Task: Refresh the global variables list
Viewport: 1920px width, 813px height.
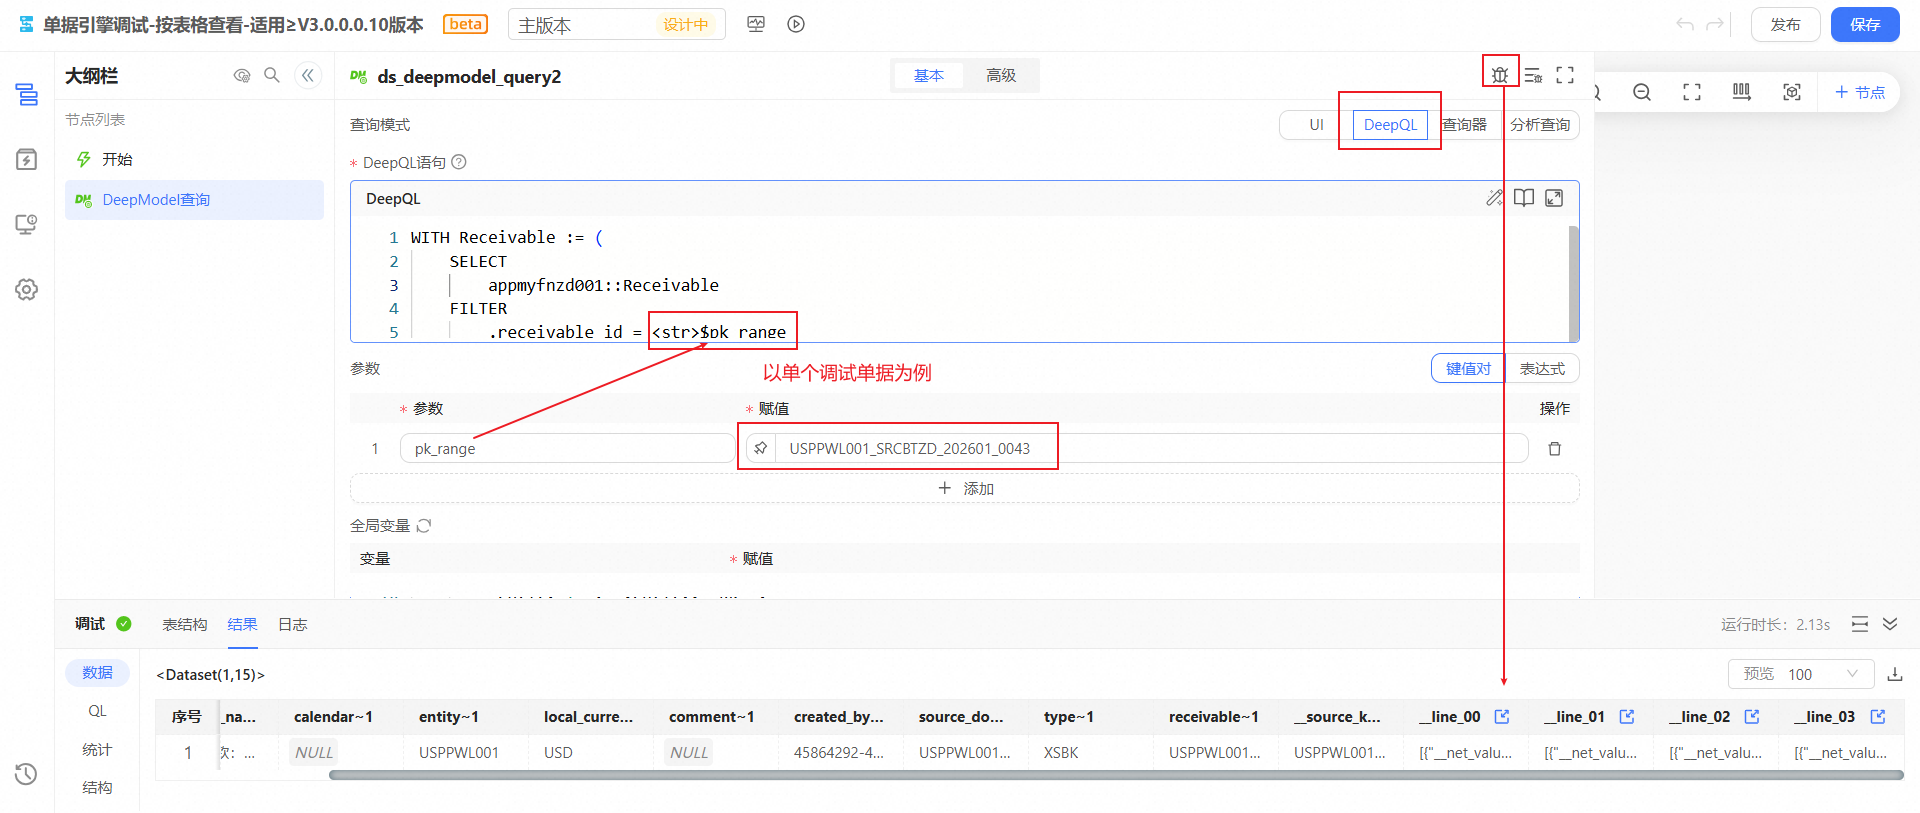Action: pyautogui.click(x=424, y=526)
